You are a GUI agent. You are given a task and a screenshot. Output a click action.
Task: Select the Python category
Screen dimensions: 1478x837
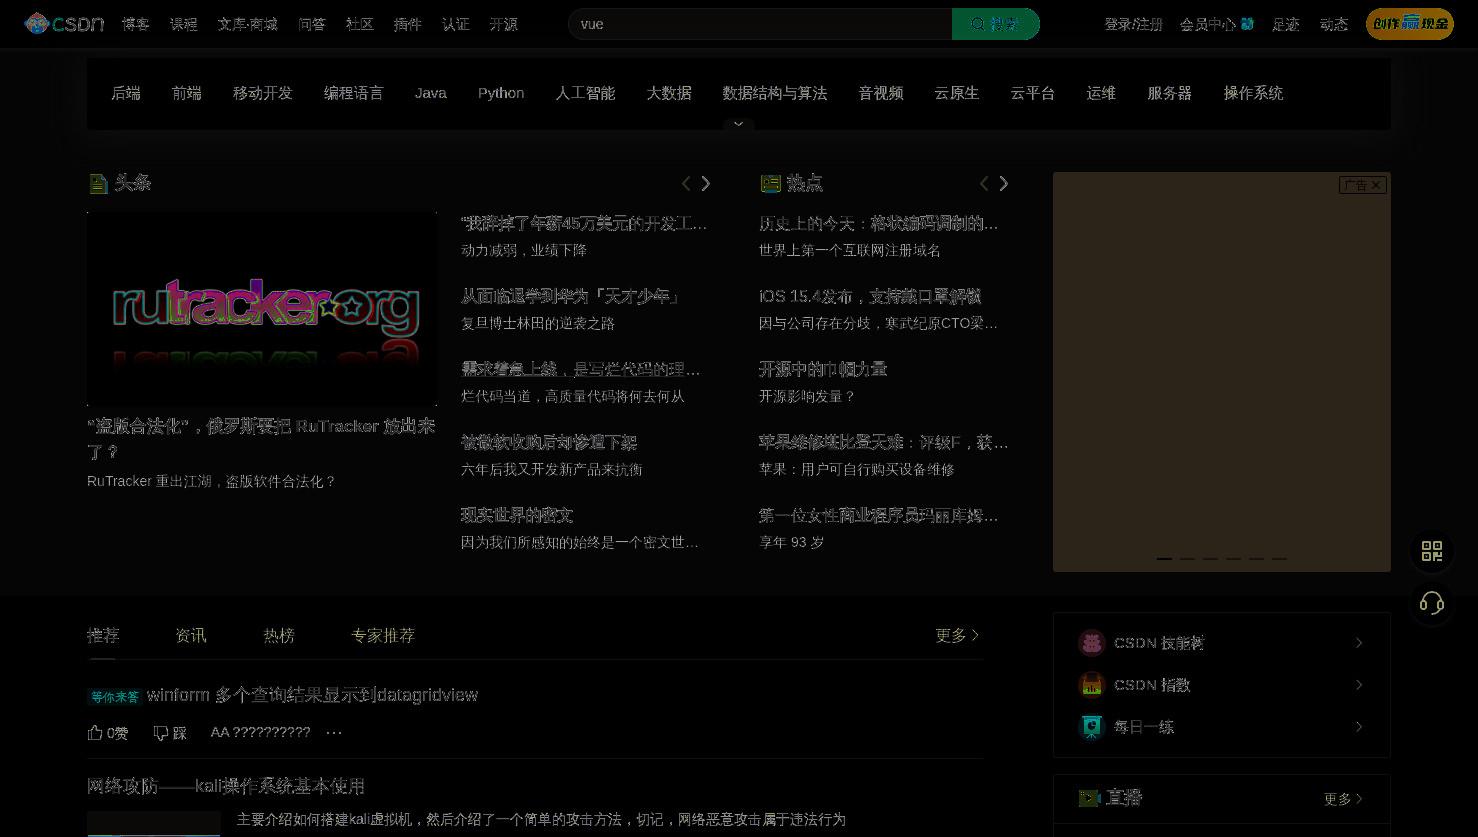(x=501, y=93)
